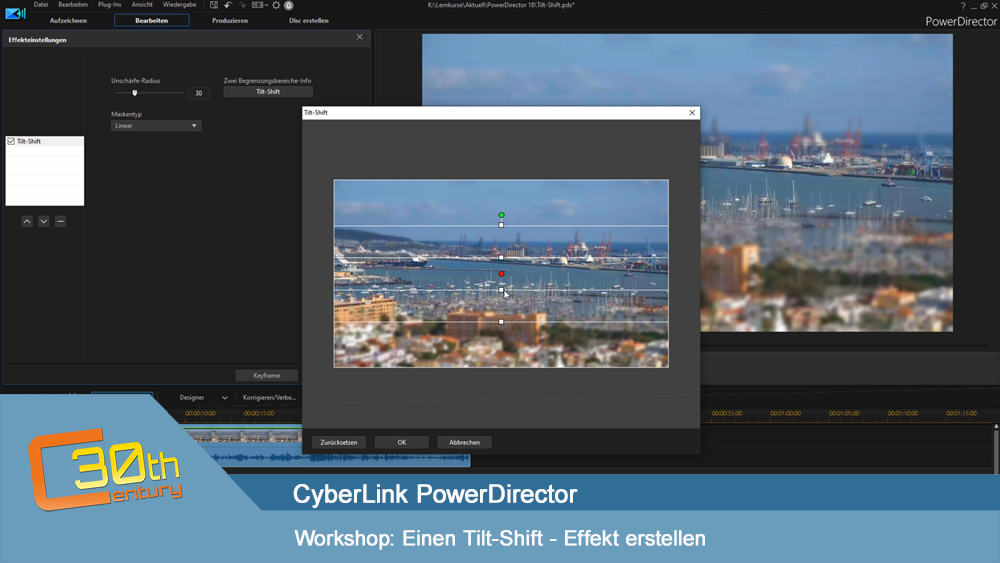Click the 00:01:15:00 mark on timeline ruler
Viewport: 1000px width, 563px height.
(961, 413)
